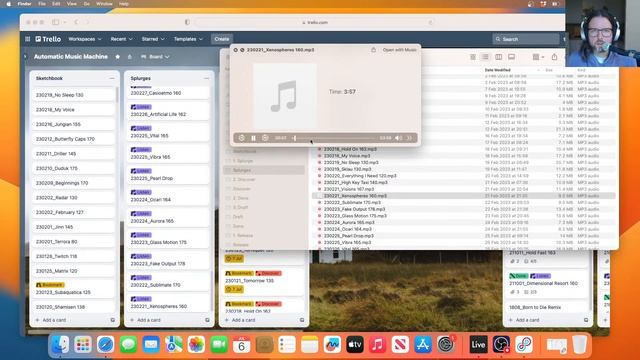Select 230221_High Key Taxi 140.mp3 file
Image resolution: width=640 pixels, height=360 pixels.
tap(356, 182)
